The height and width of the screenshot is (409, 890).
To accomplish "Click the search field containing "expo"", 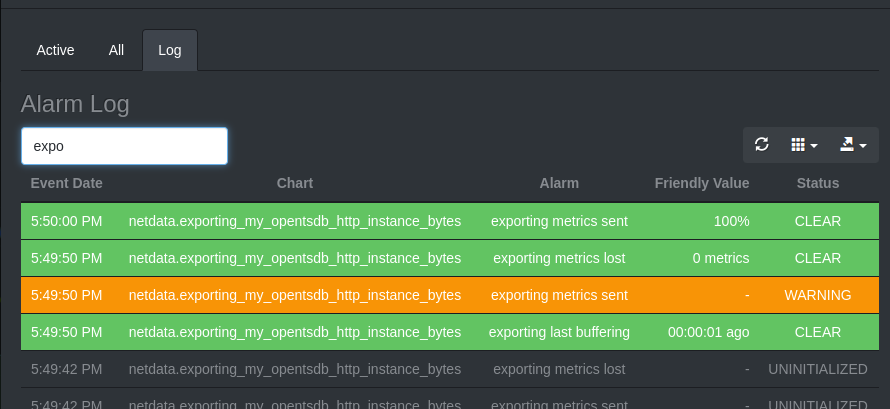I will 124,146.
